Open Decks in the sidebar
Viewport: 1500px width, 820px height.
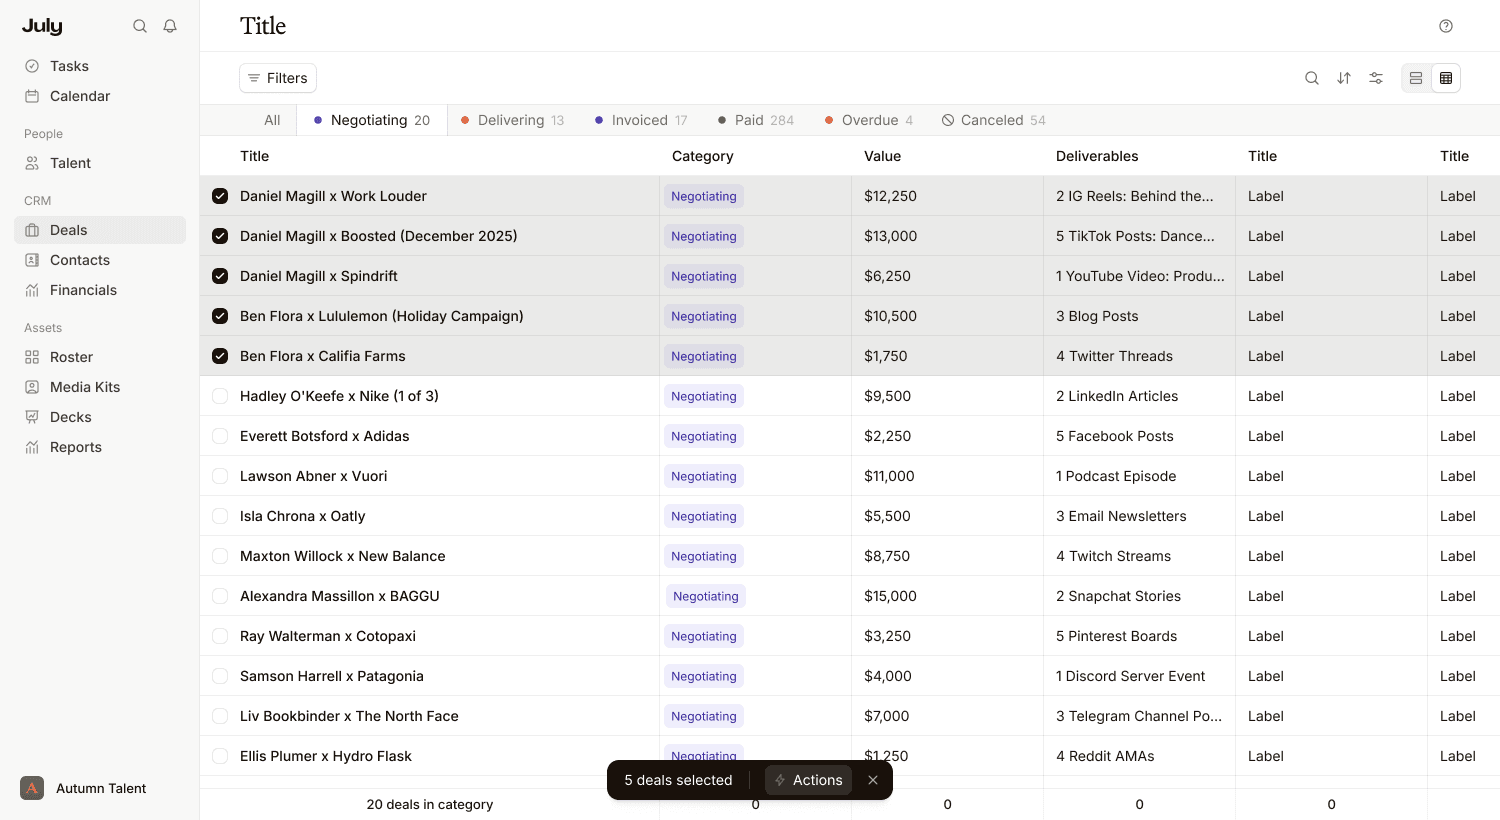point(100,417)
